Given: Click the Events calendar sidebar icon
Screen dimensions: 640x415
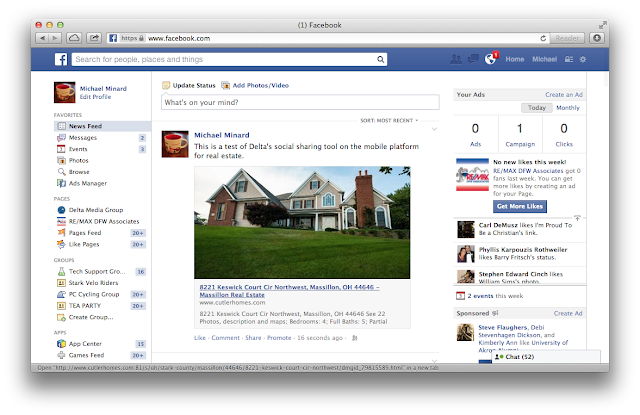Looking at the screenshot, I should 61,149.
